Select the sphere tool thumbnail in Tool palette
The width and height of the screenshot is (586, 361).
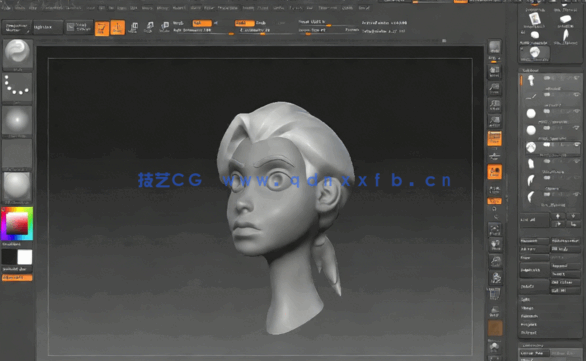(535, 35)
